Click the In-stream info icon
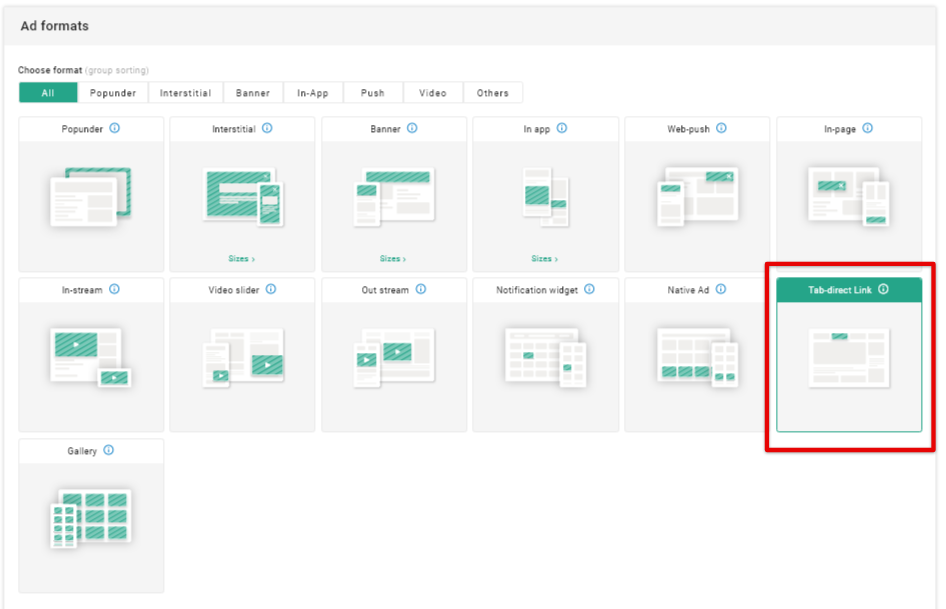Viewport: 946px width, 609px height. coord(114,289)
